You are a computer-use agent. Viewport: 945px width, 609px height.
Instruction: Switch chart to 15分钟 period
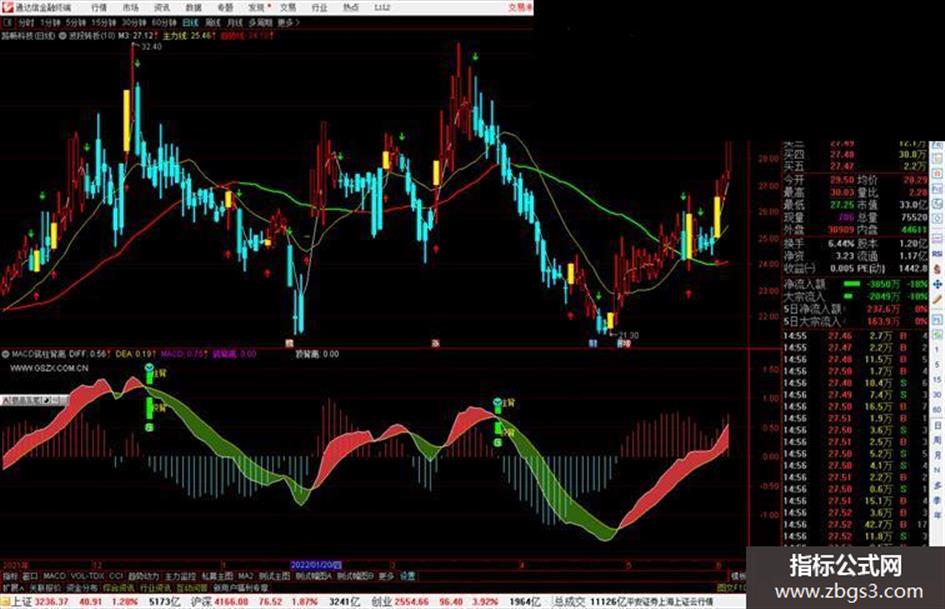pyautogui.click(x=104, y=23)
